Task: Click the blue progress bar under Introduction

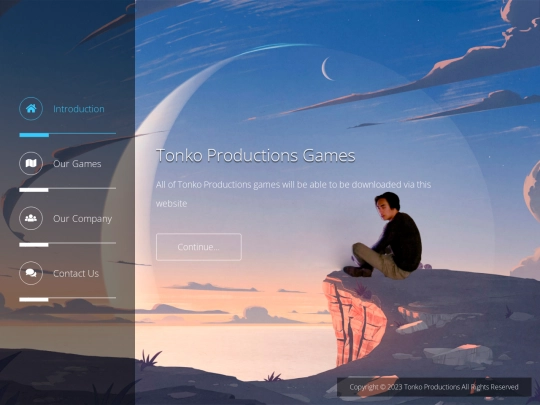Action: click(x=34, y=135)
